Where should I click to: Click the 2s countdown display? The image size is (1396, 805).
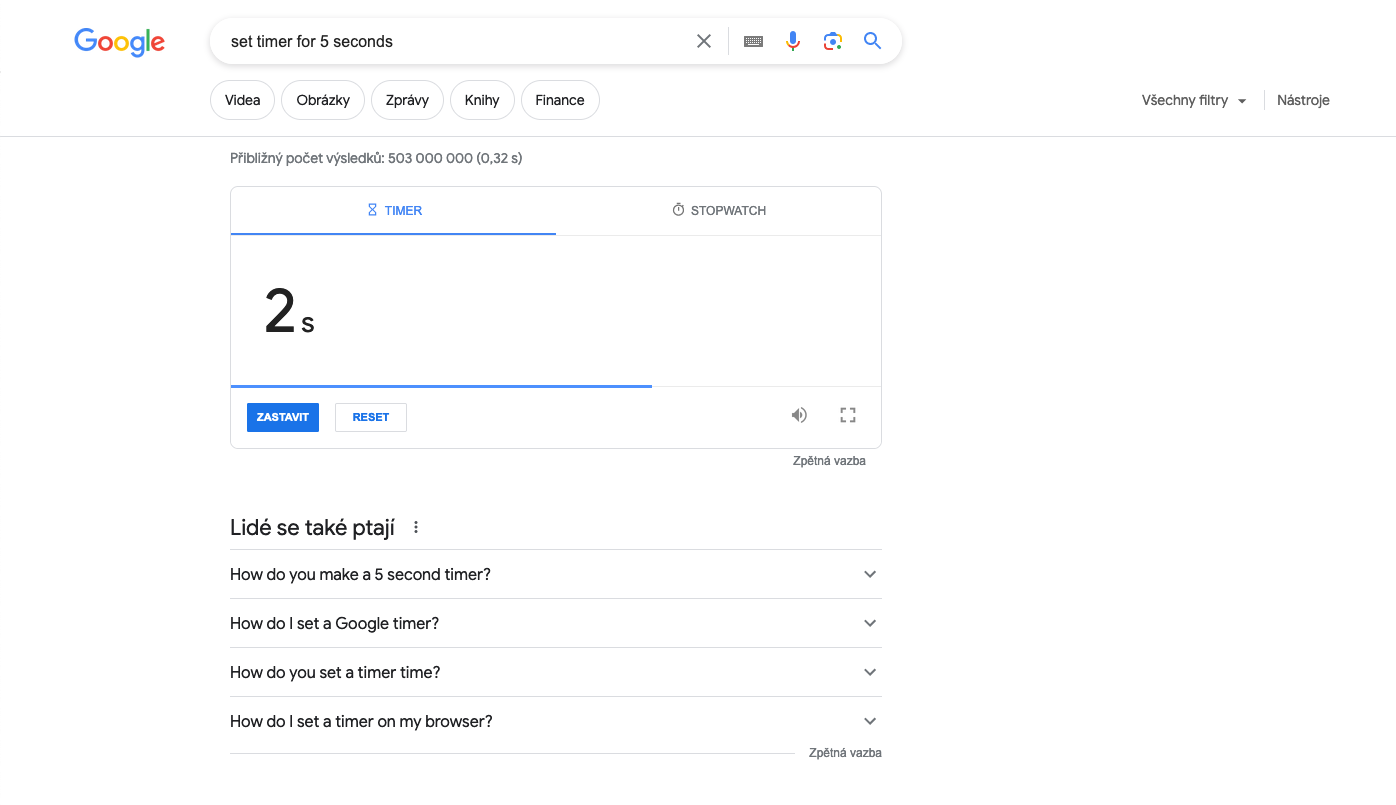click(x=289, y=312)
